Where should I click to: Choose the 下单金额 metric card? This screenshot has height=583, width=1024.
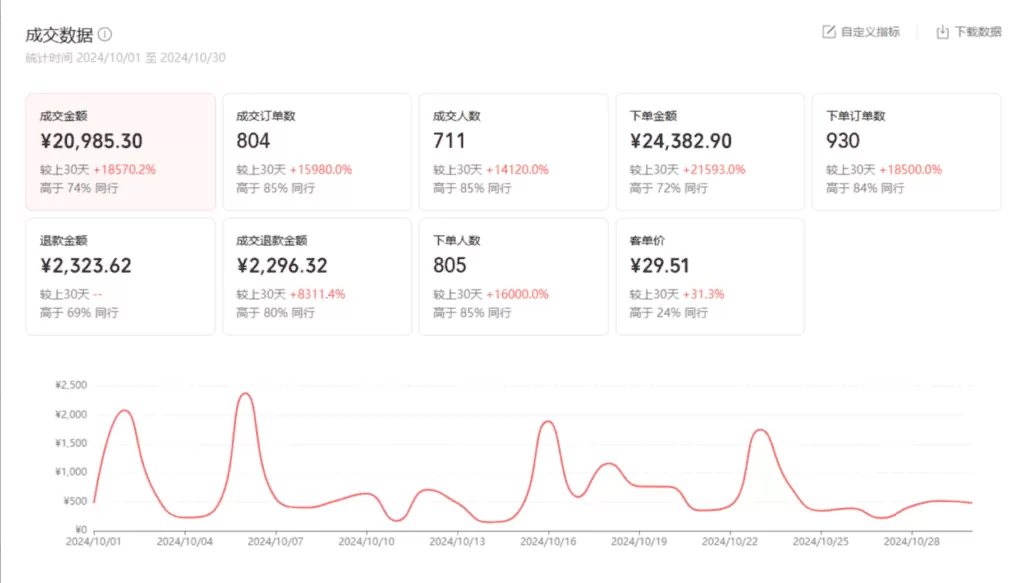pos(710,152)
